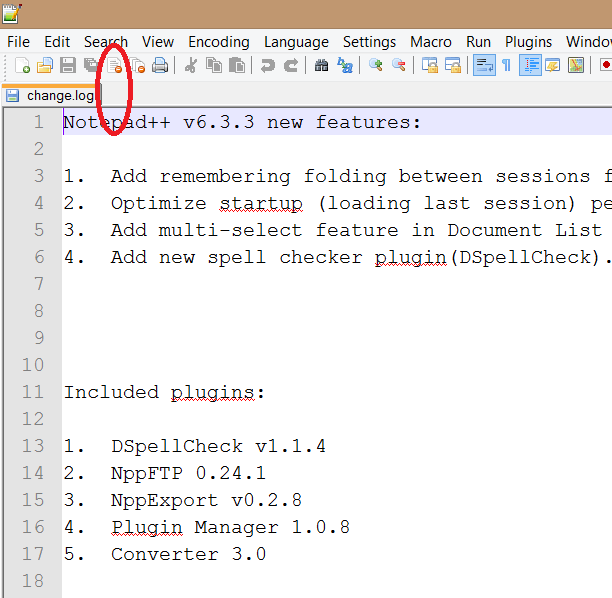612x598 pixels.
Task: Click the Zoom Out magnifier icon
Action: point(399,65)
